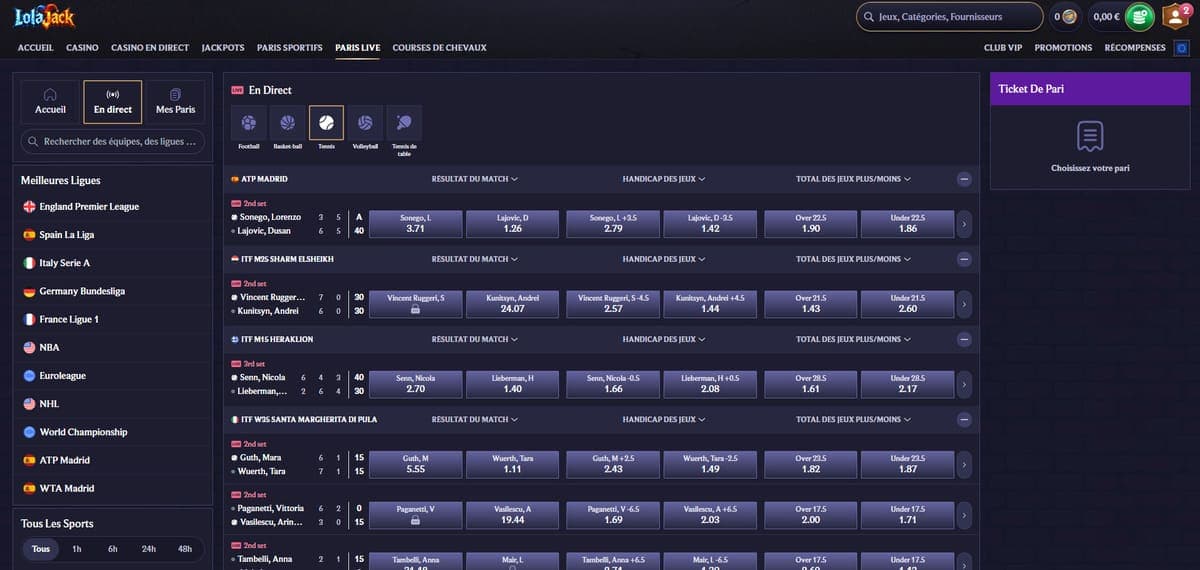The width and height of the screenshot is (1200, 570).
Task: Open the user profile avatar with notifications
Action: tap(1175, 16)
